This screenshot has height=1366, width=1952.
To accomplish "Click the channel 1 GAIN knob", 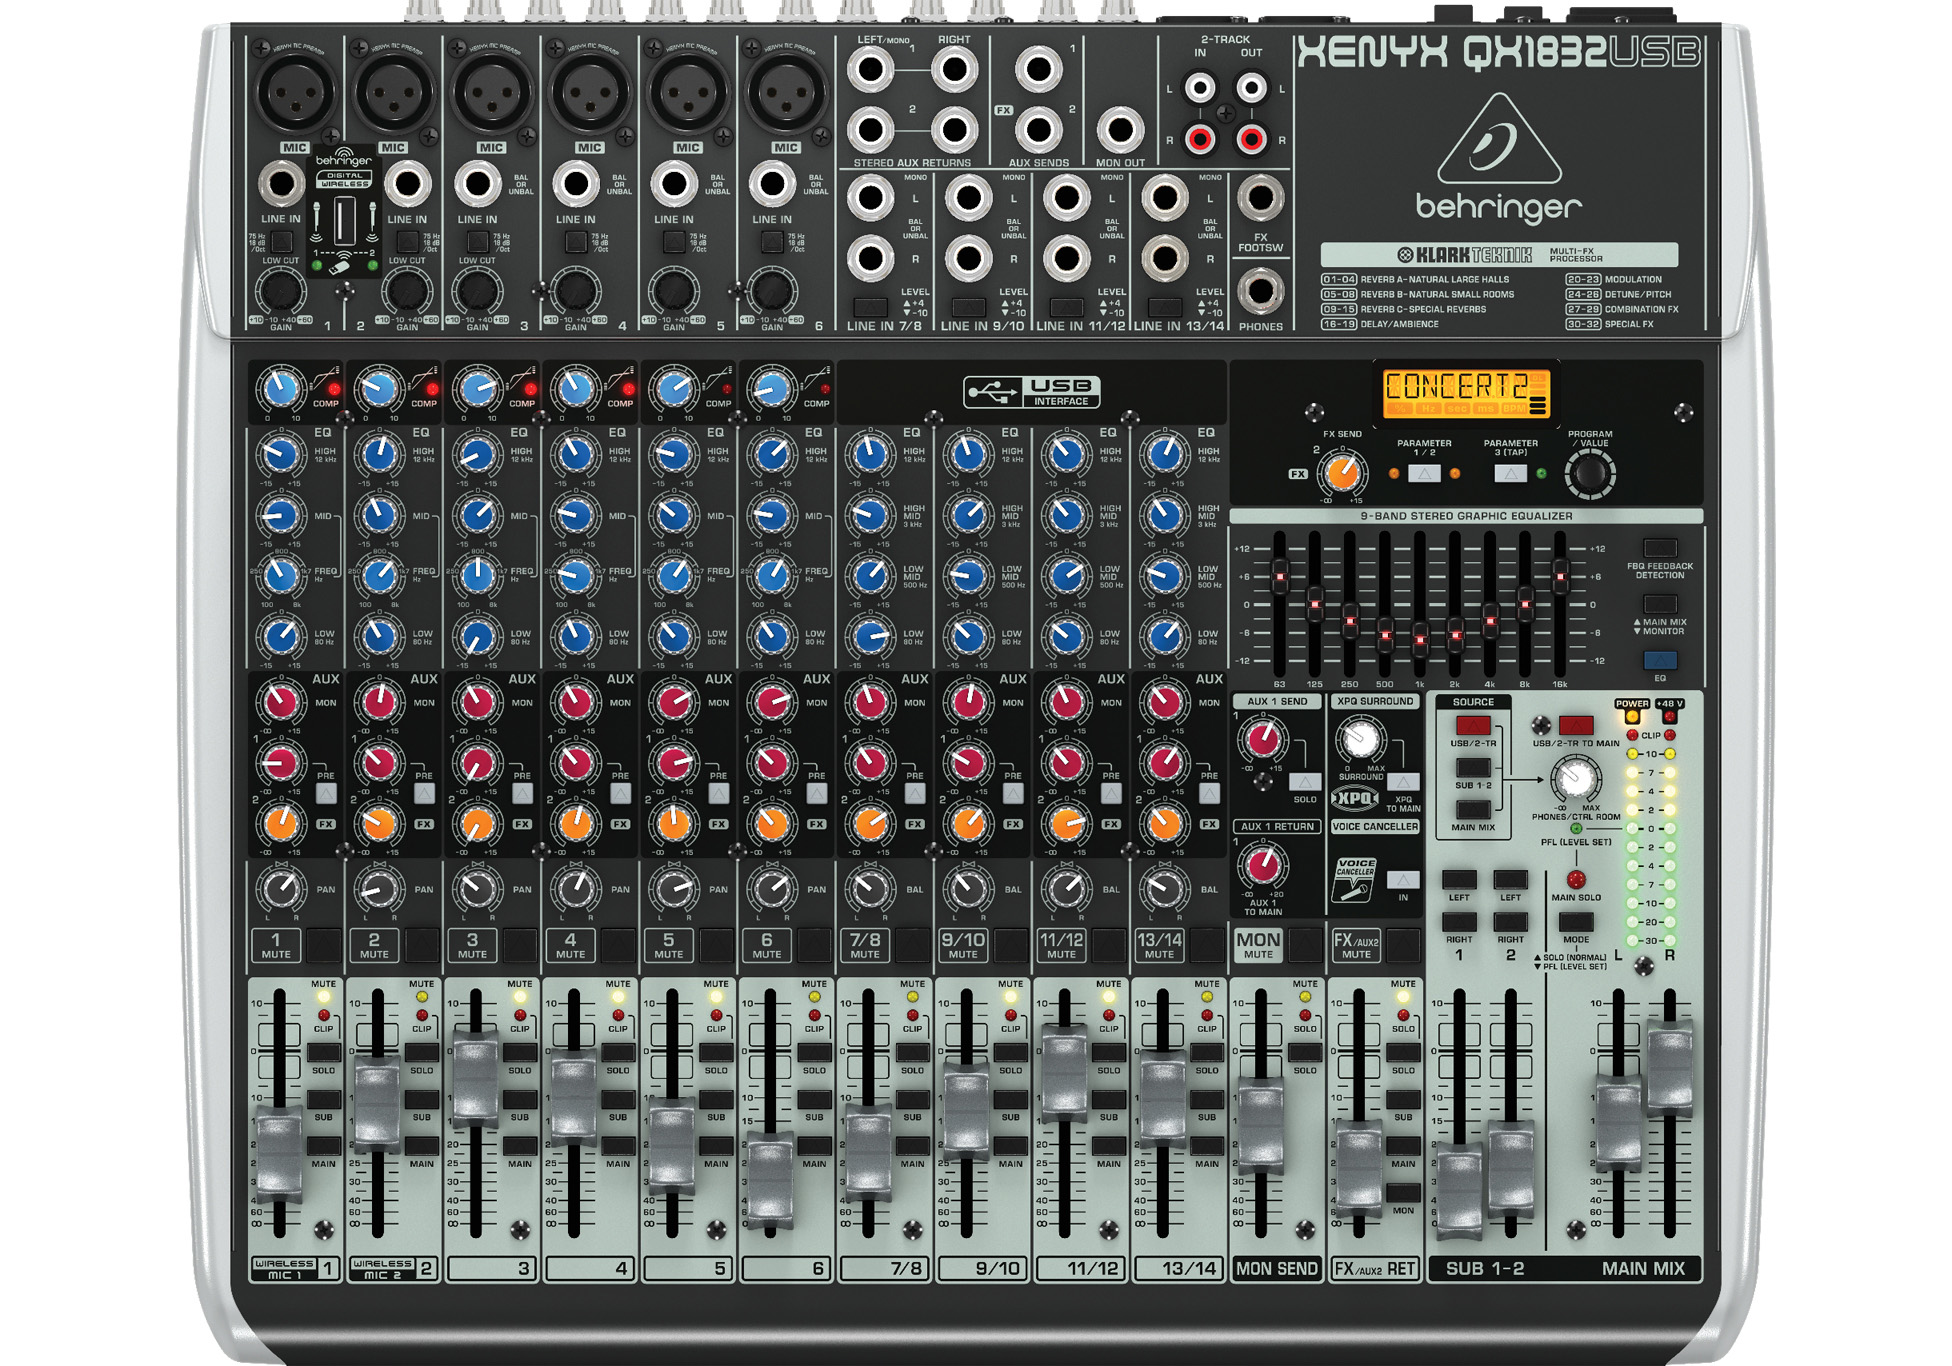I will (x=281, y=292).
